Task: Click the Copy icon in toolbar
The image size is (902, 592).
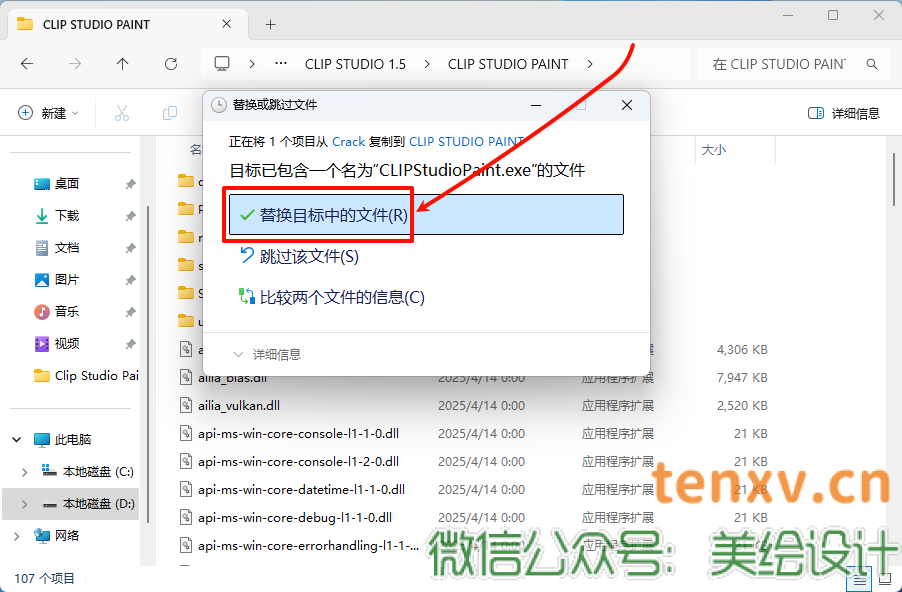Action: point(170,113)
